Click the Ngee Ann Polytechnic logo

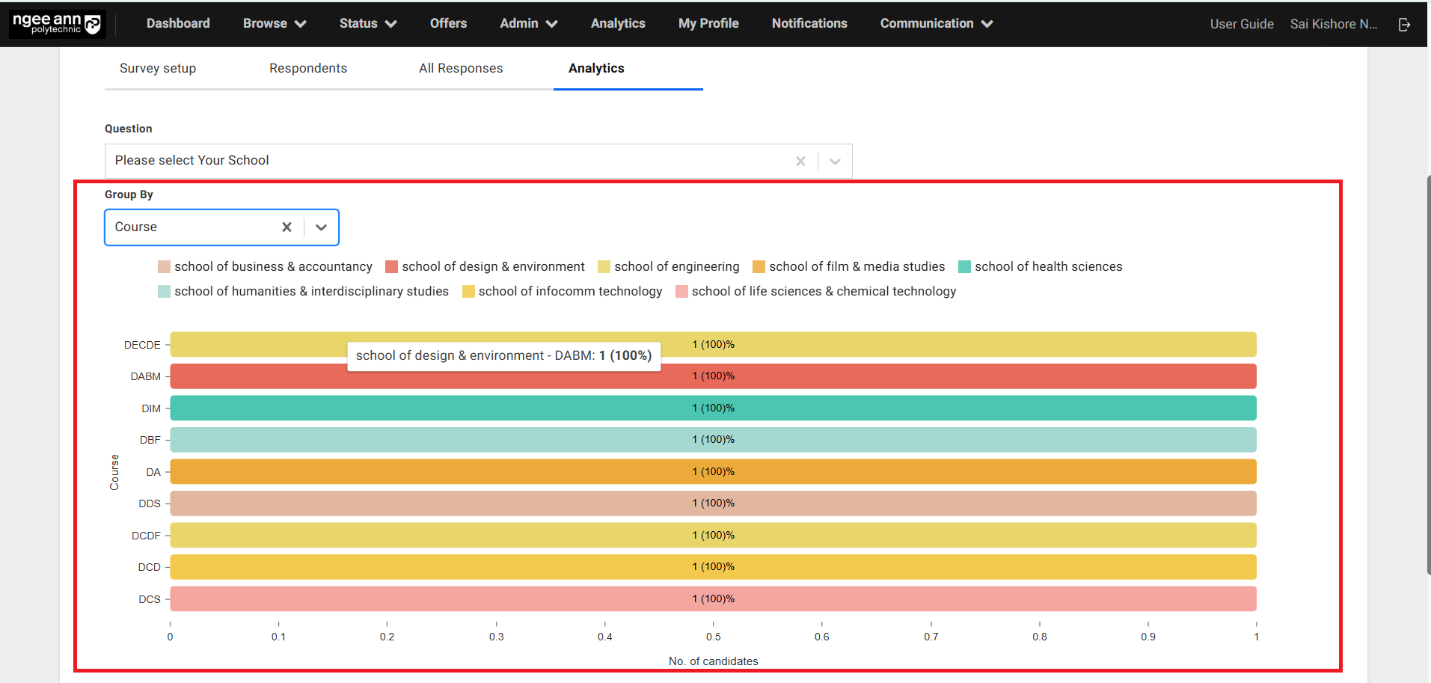pos(56,24)
